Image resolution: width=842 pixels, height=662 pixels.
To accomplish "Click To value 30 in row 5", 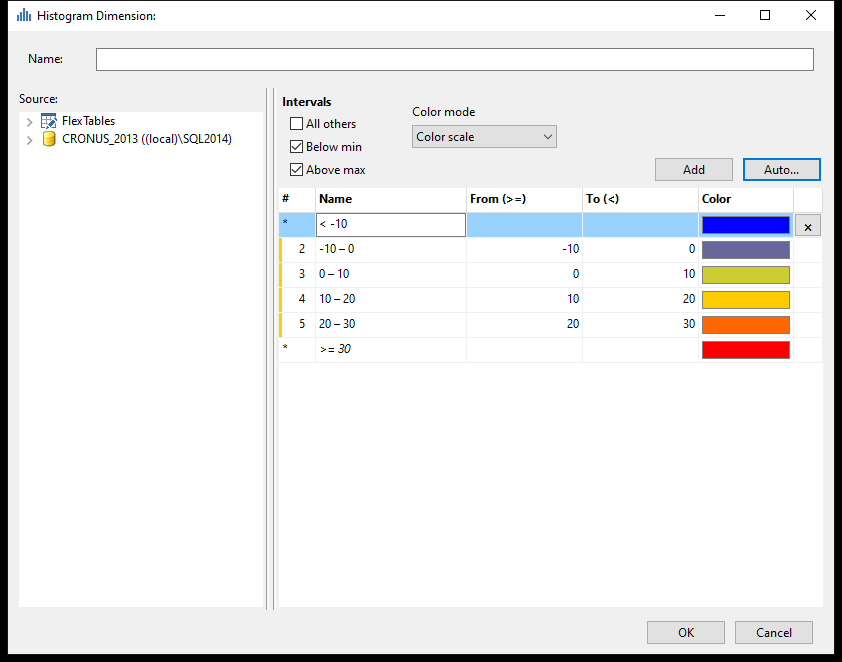I will [640, 324].
